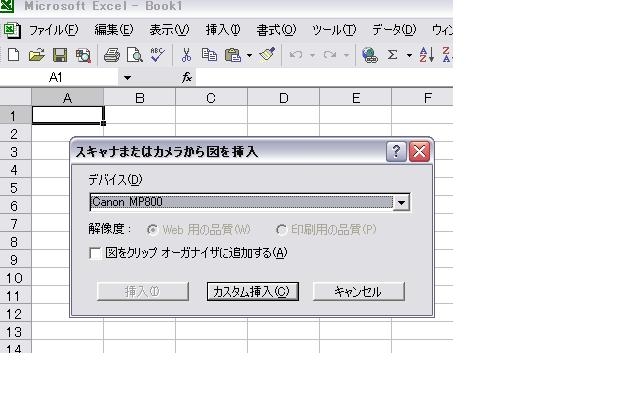Select cell A1
Screen dimensions: 640x400
68,115
